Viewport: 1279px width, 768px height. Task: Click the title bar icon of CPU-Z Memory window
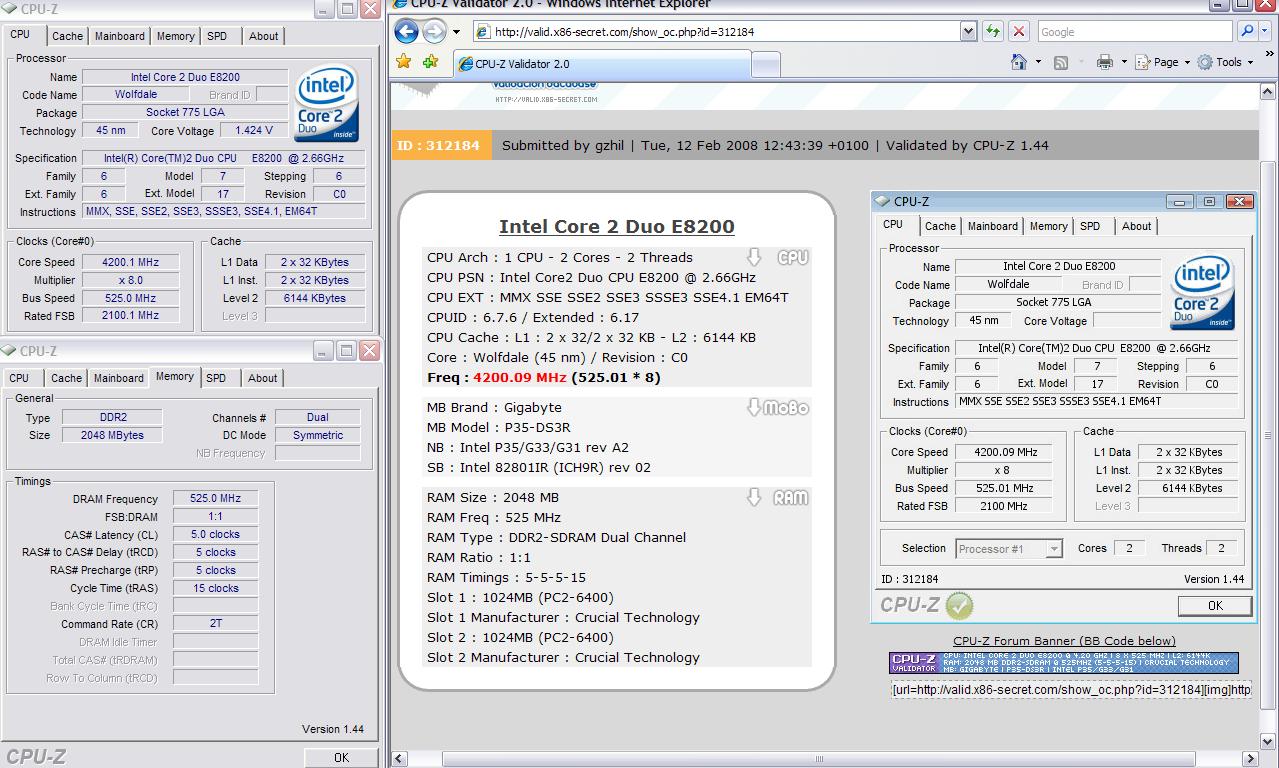pos(9,351)
